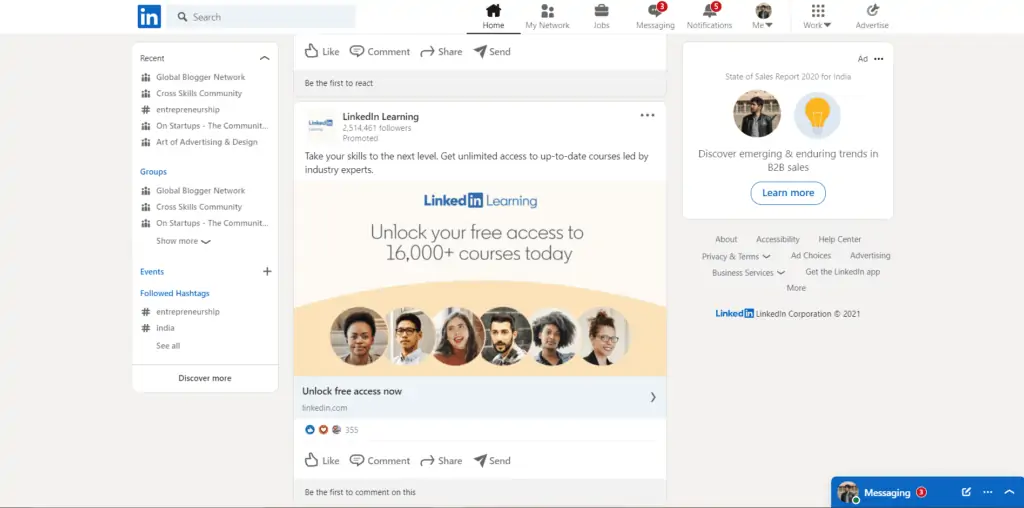The image size is (1024, 508).
Task: Open compose message icon in Messaging bar
Action: pyautogui.click(x=966, y=492)
